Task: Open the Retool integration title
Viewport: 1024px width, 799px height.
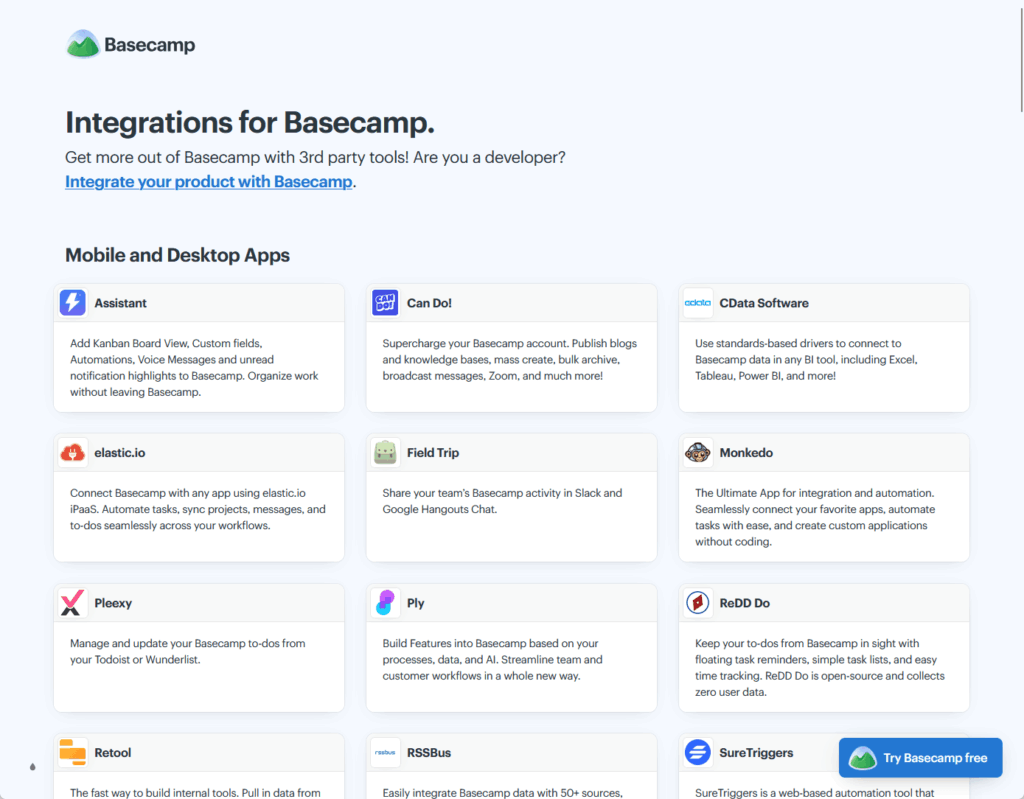Action: [x=112, y=753]
